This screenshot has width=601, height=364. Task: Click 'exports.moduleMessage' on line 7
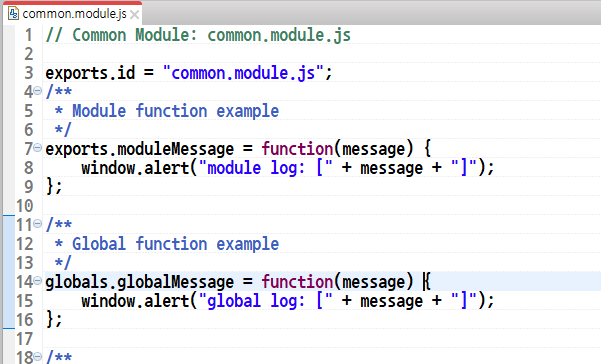[140, 149]
